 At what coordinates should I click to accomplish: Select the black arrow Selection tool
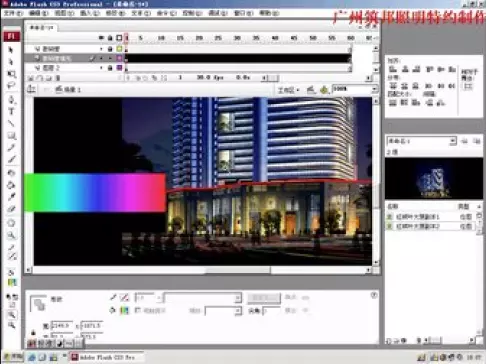pyautogui.click(x=11, y=50)
